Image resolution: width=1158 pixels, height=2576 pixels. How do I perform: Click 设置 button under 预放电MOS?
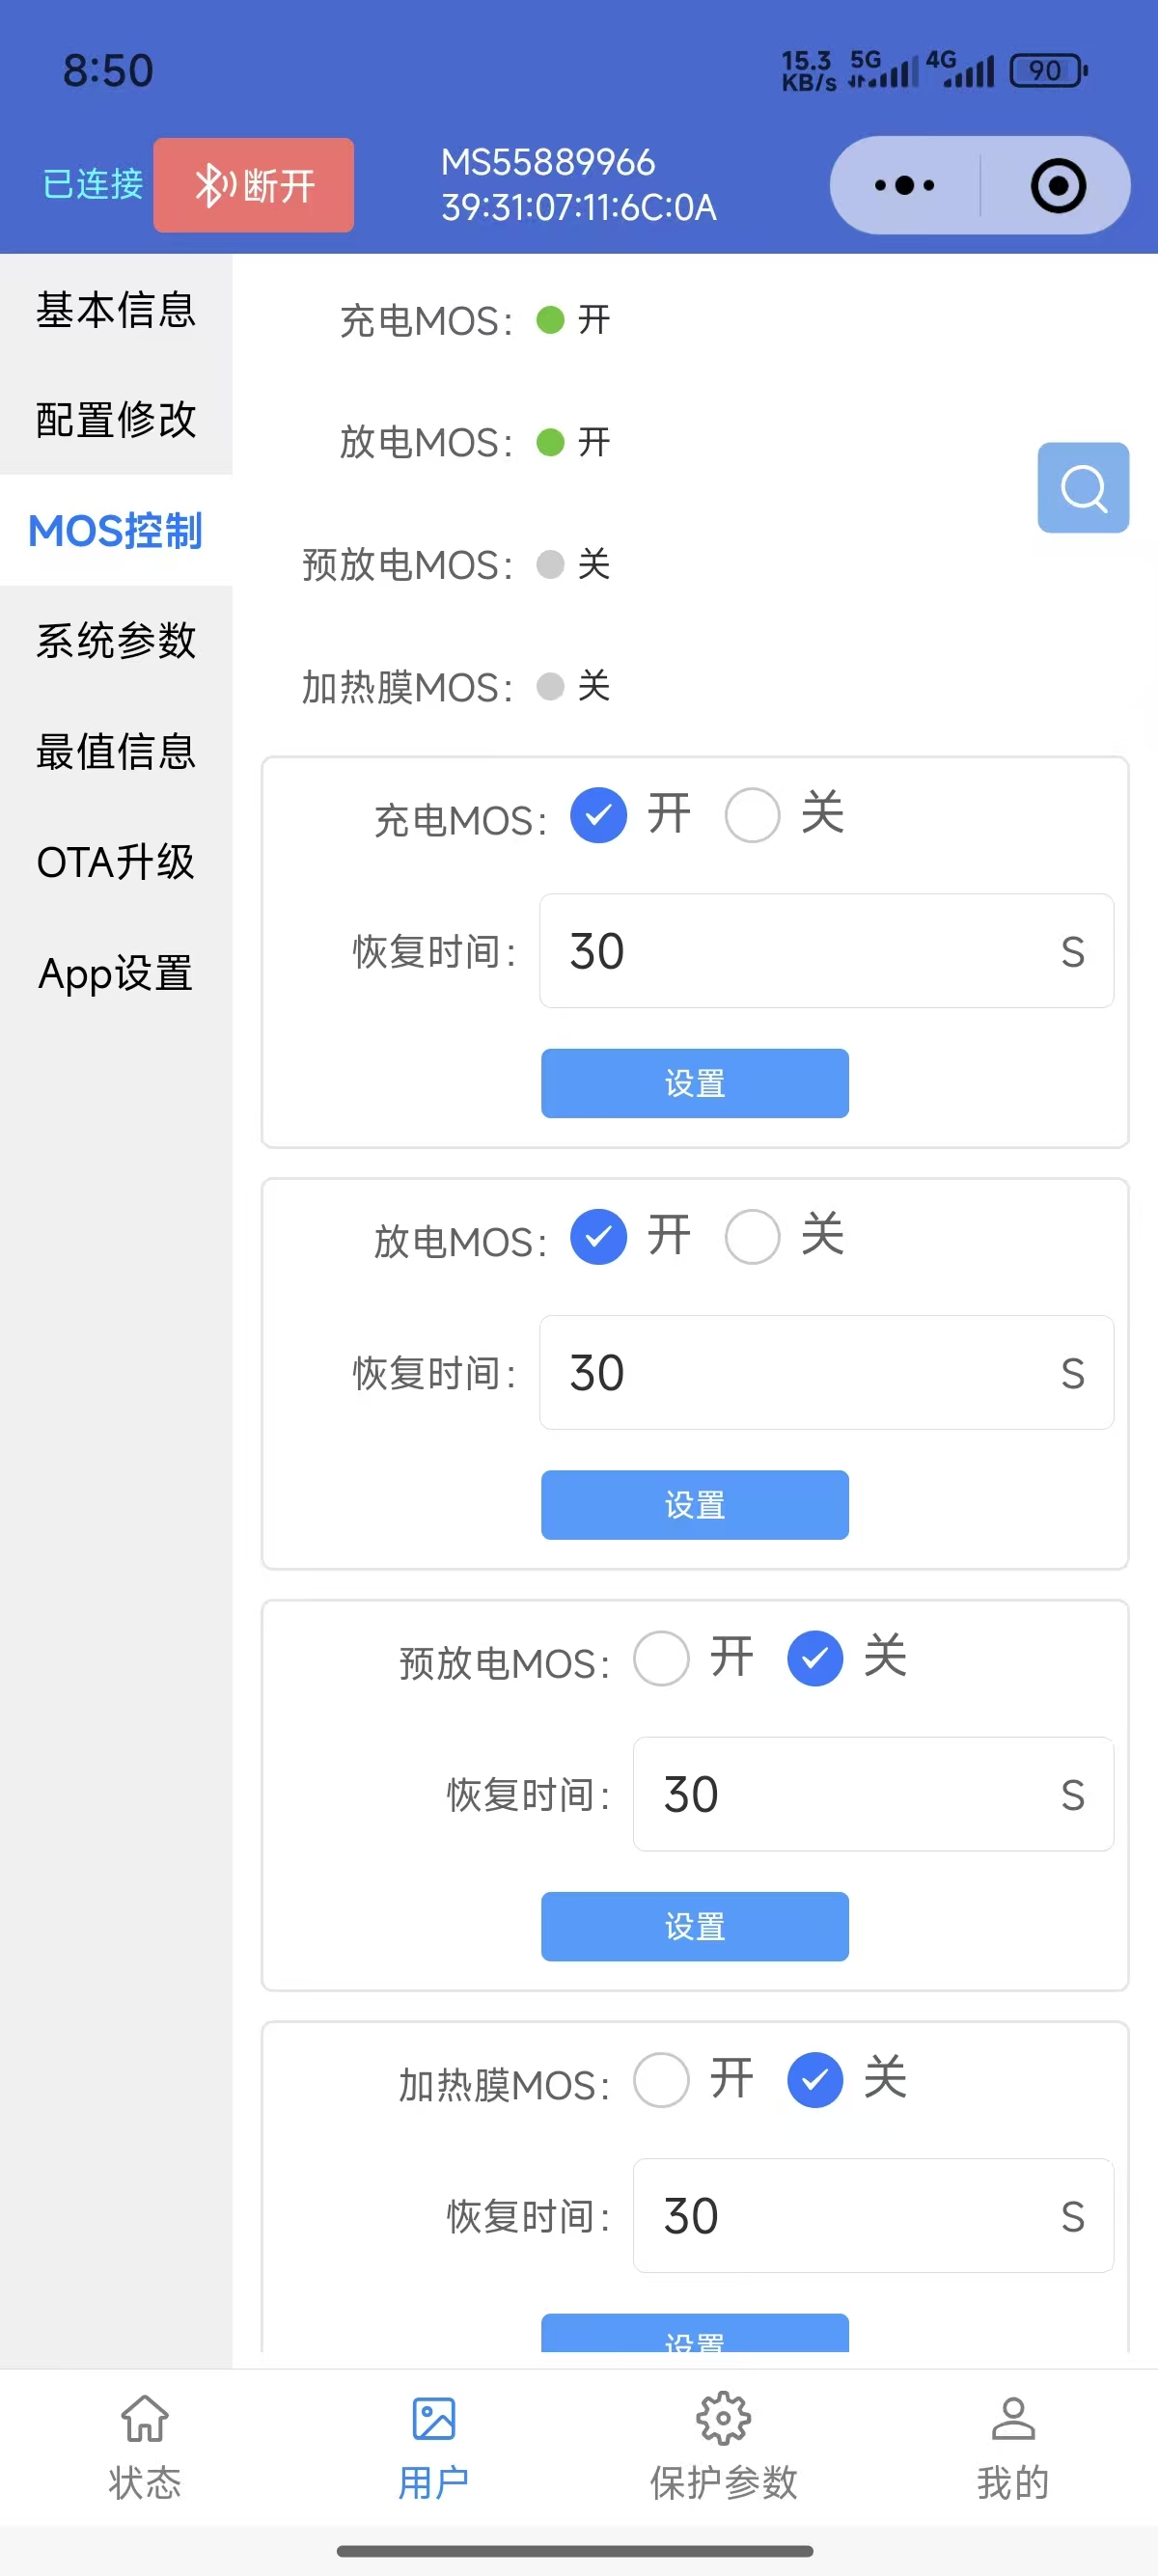pos(694,1926)
